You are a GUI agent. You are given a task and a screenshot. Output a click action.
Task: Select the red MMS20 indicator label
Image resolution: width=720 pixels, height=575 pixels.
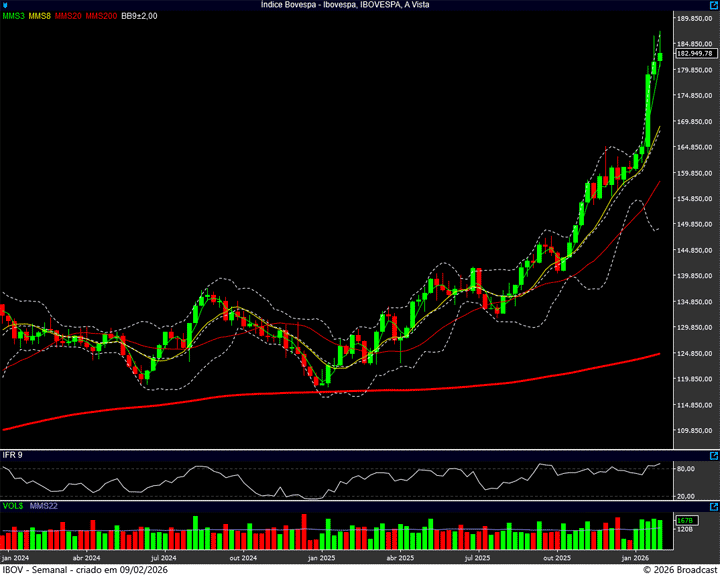[x=68, y=17]
